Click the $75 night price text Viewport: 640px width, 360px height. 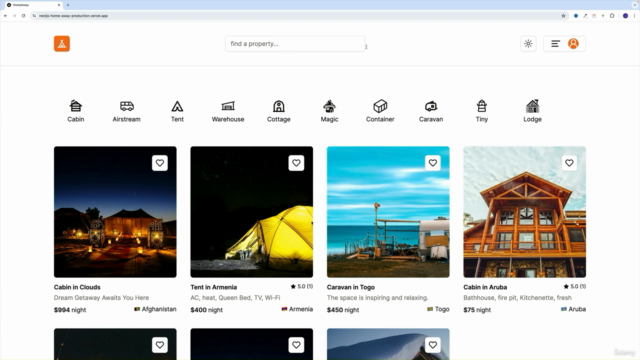(x=477, y=310)
